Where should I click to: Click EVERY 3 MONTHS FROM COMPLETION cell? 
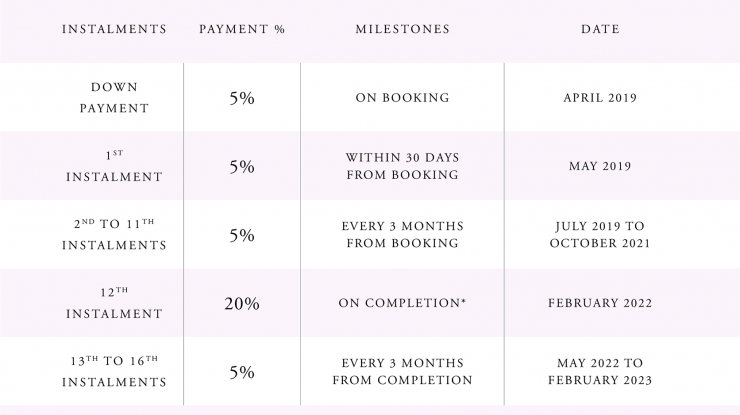[x=403, y=372]
